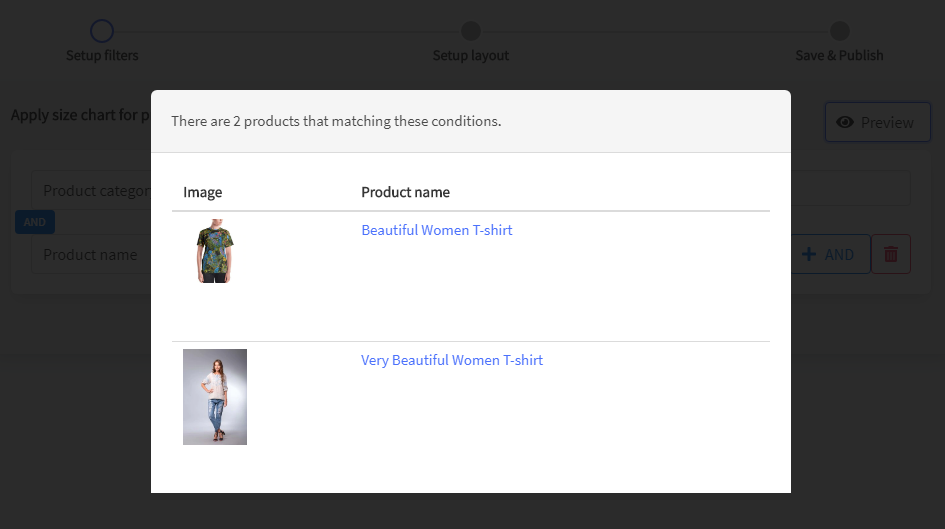Click the Image column header
945x529 pixels.
click(x=202, y=192)
